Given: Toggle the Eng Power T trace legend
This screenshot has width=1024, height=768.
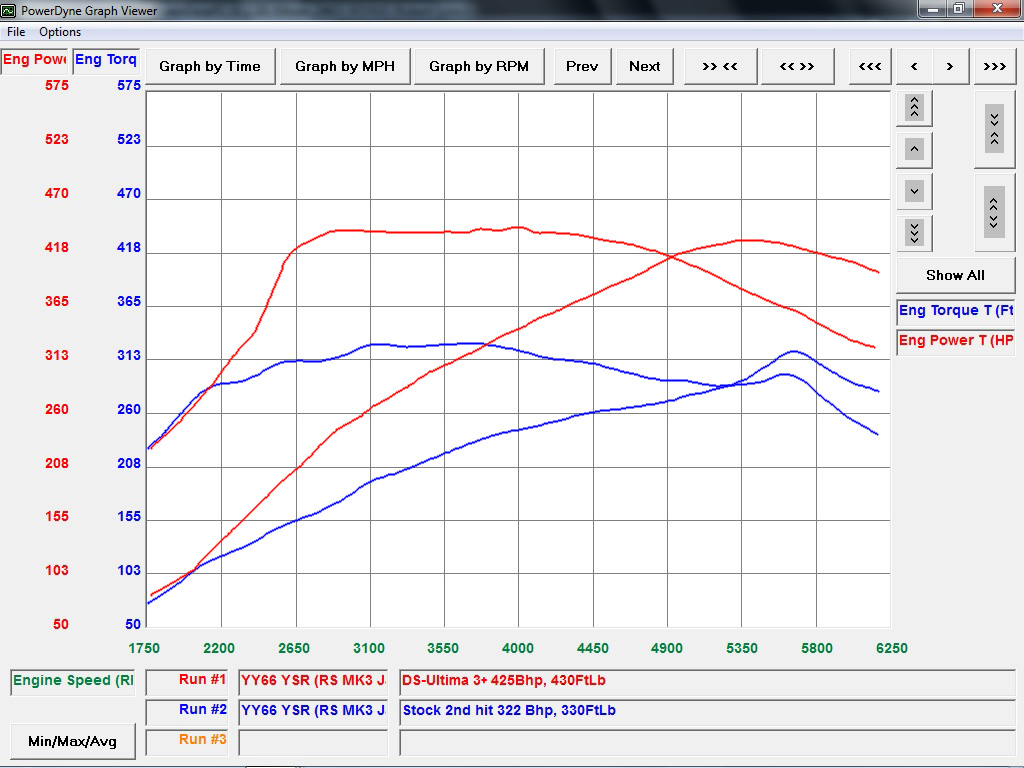Looking at the screenshot, I should point(955,341).
